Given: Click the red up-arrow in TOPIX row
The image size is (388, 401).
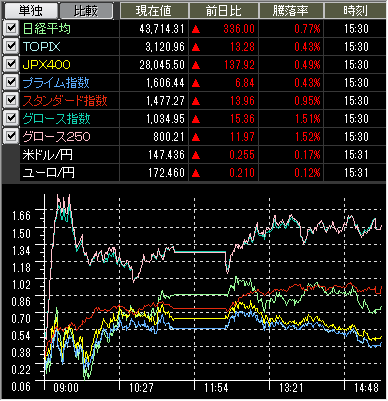Looking at the screenshot, I should [196, 47].
